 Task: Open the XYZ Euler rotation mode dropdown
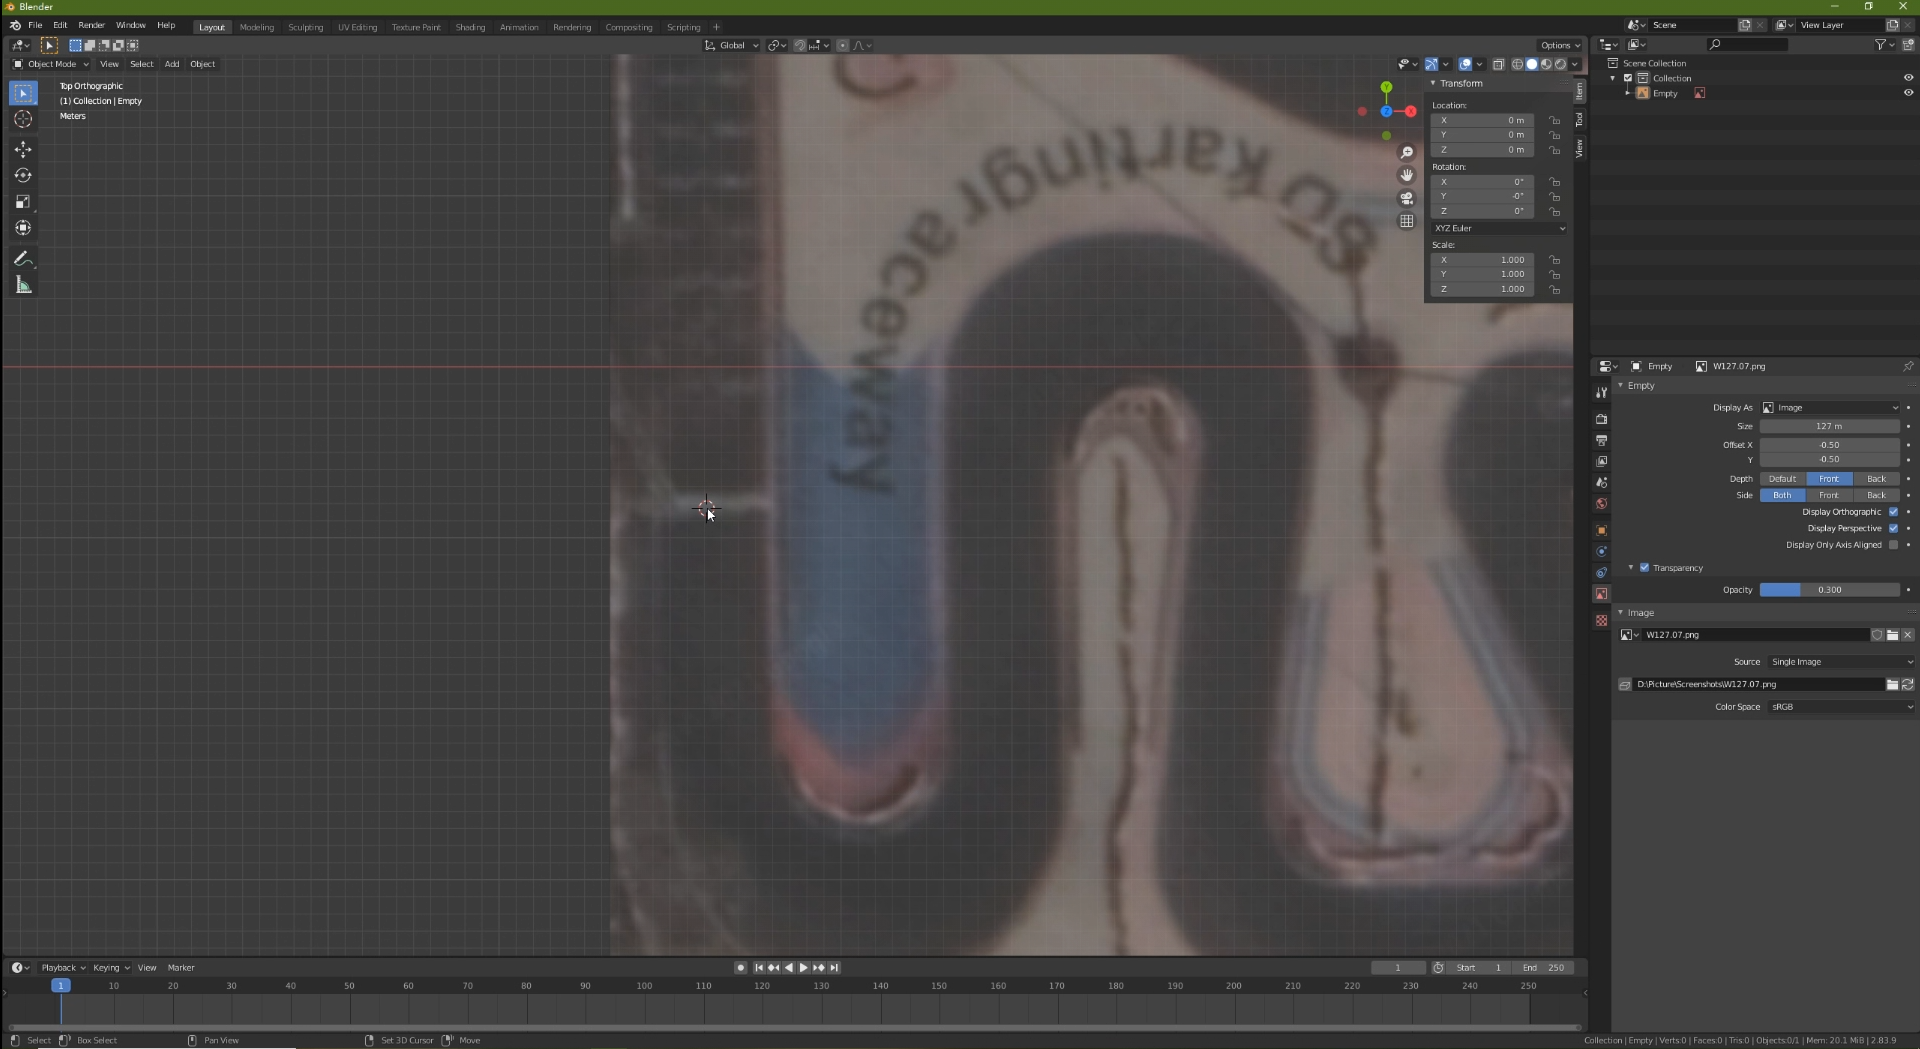1499,228
